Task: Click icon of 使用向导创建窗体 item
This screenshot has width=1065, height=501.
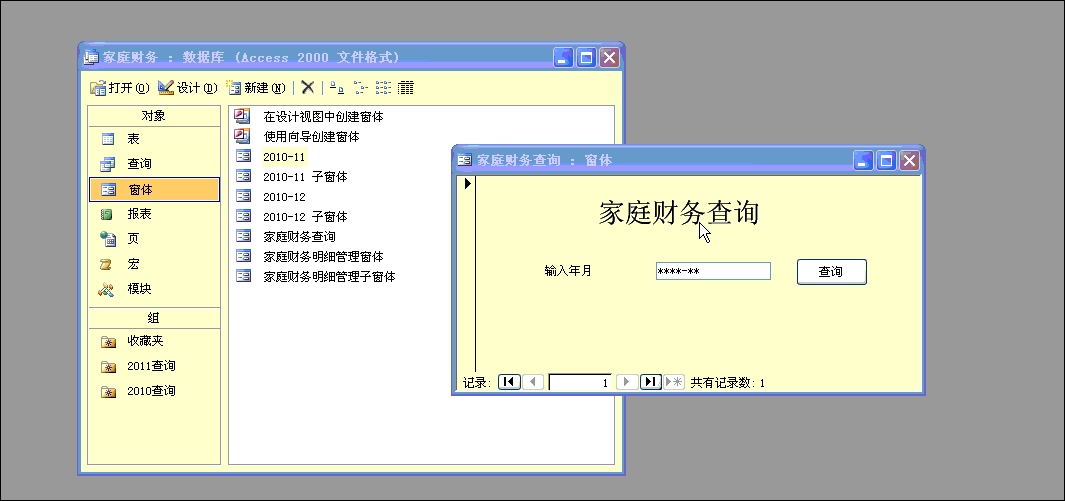Action: (x=242, y=136)
